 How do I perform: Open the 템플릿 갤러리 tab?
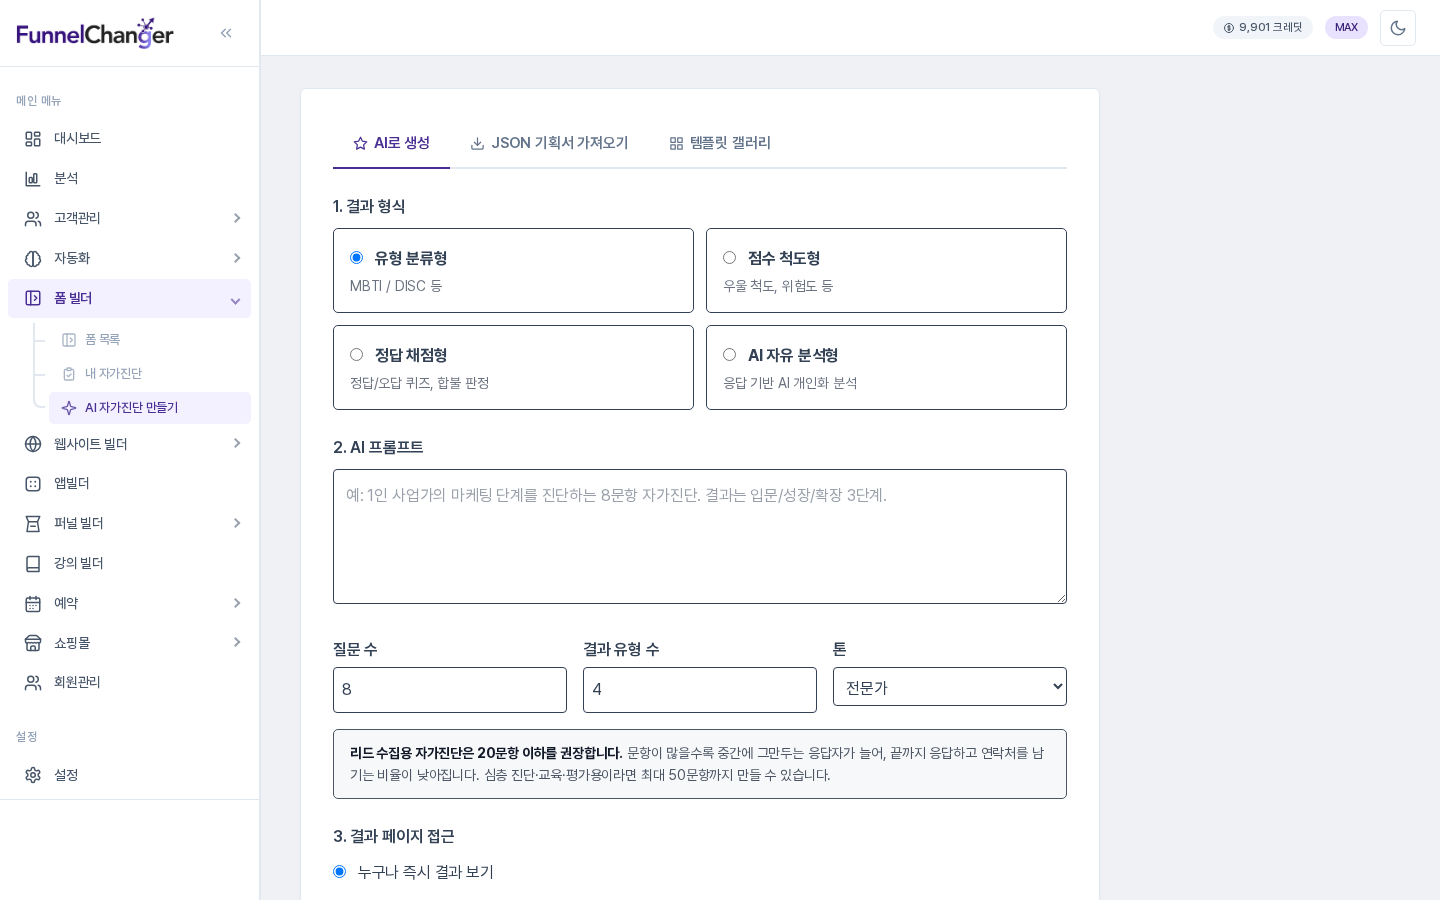720,143
